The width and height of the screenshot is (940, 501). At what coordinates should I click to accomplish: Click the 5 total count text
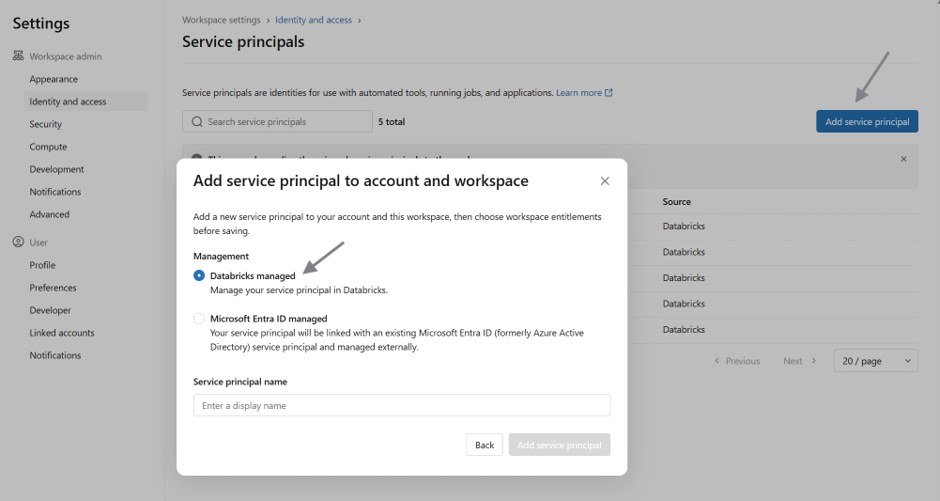point(391,122)
